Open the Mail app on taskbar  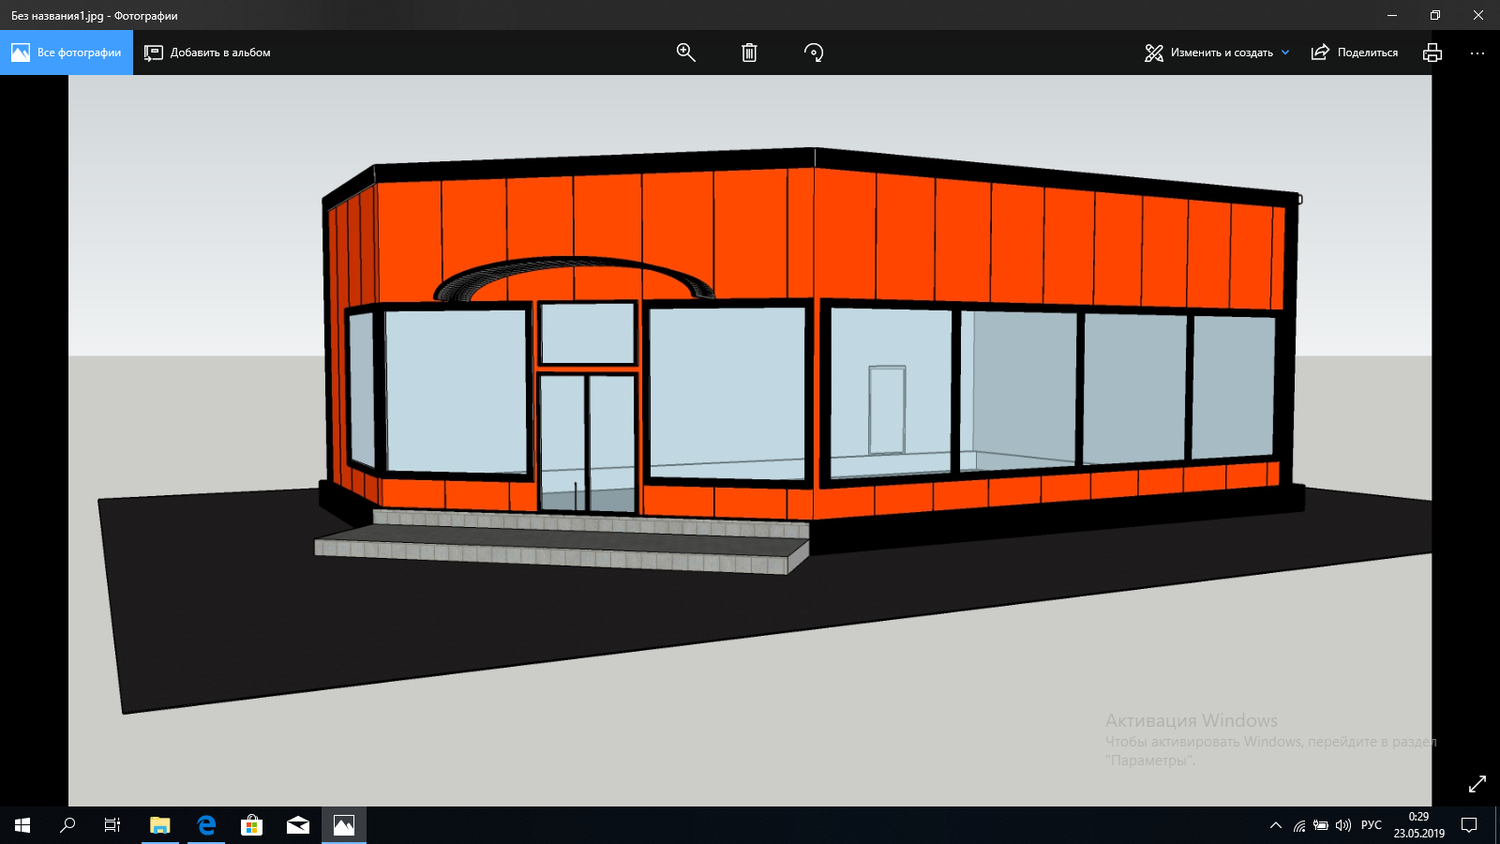(298, 825)
